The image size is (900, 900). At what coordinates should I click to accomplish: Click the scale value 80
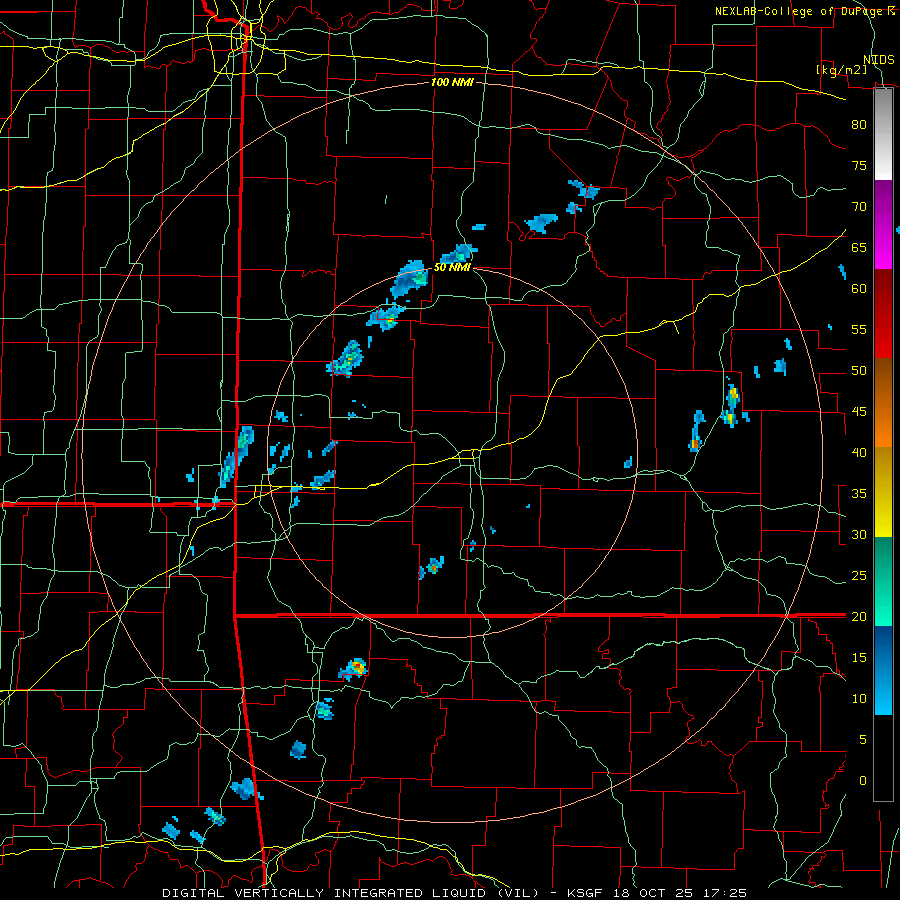pos(859,125)
